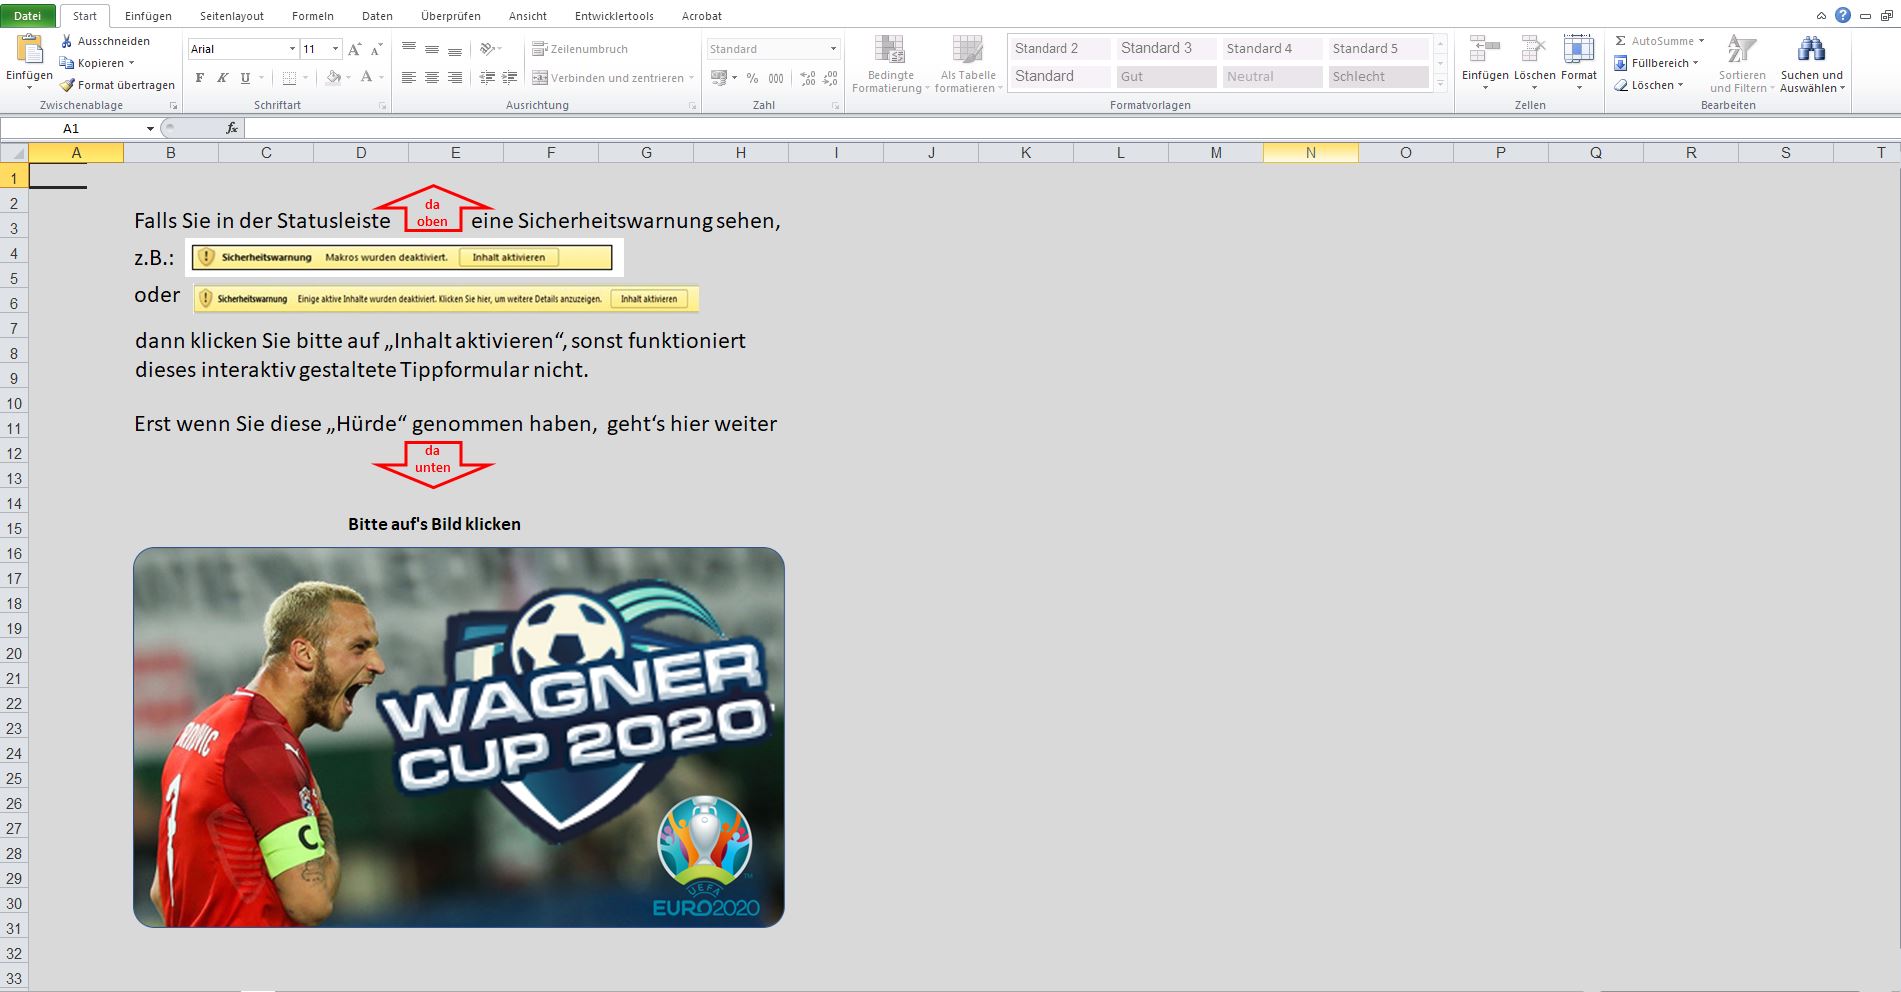The image size is (1901, 992).
Task: Apply the Standard 3 cell style
Action: coord(1166,48)
